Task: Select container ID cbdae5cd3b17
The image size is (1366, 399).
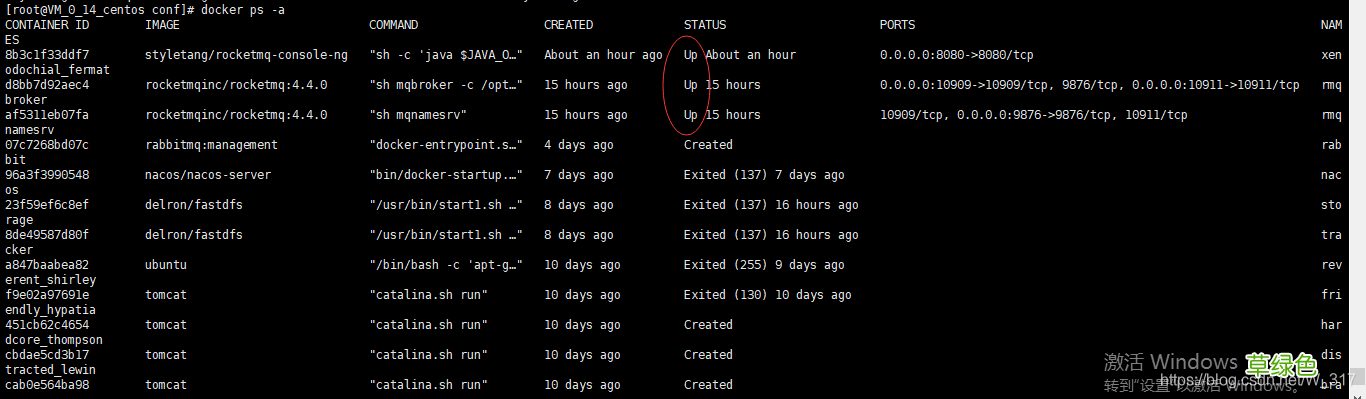Action: (47, 355)
